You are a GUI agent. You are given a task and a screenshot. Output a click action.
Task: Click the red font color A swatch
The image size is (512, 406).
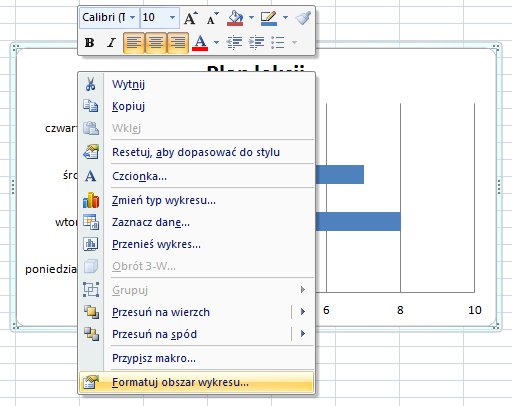200,43
